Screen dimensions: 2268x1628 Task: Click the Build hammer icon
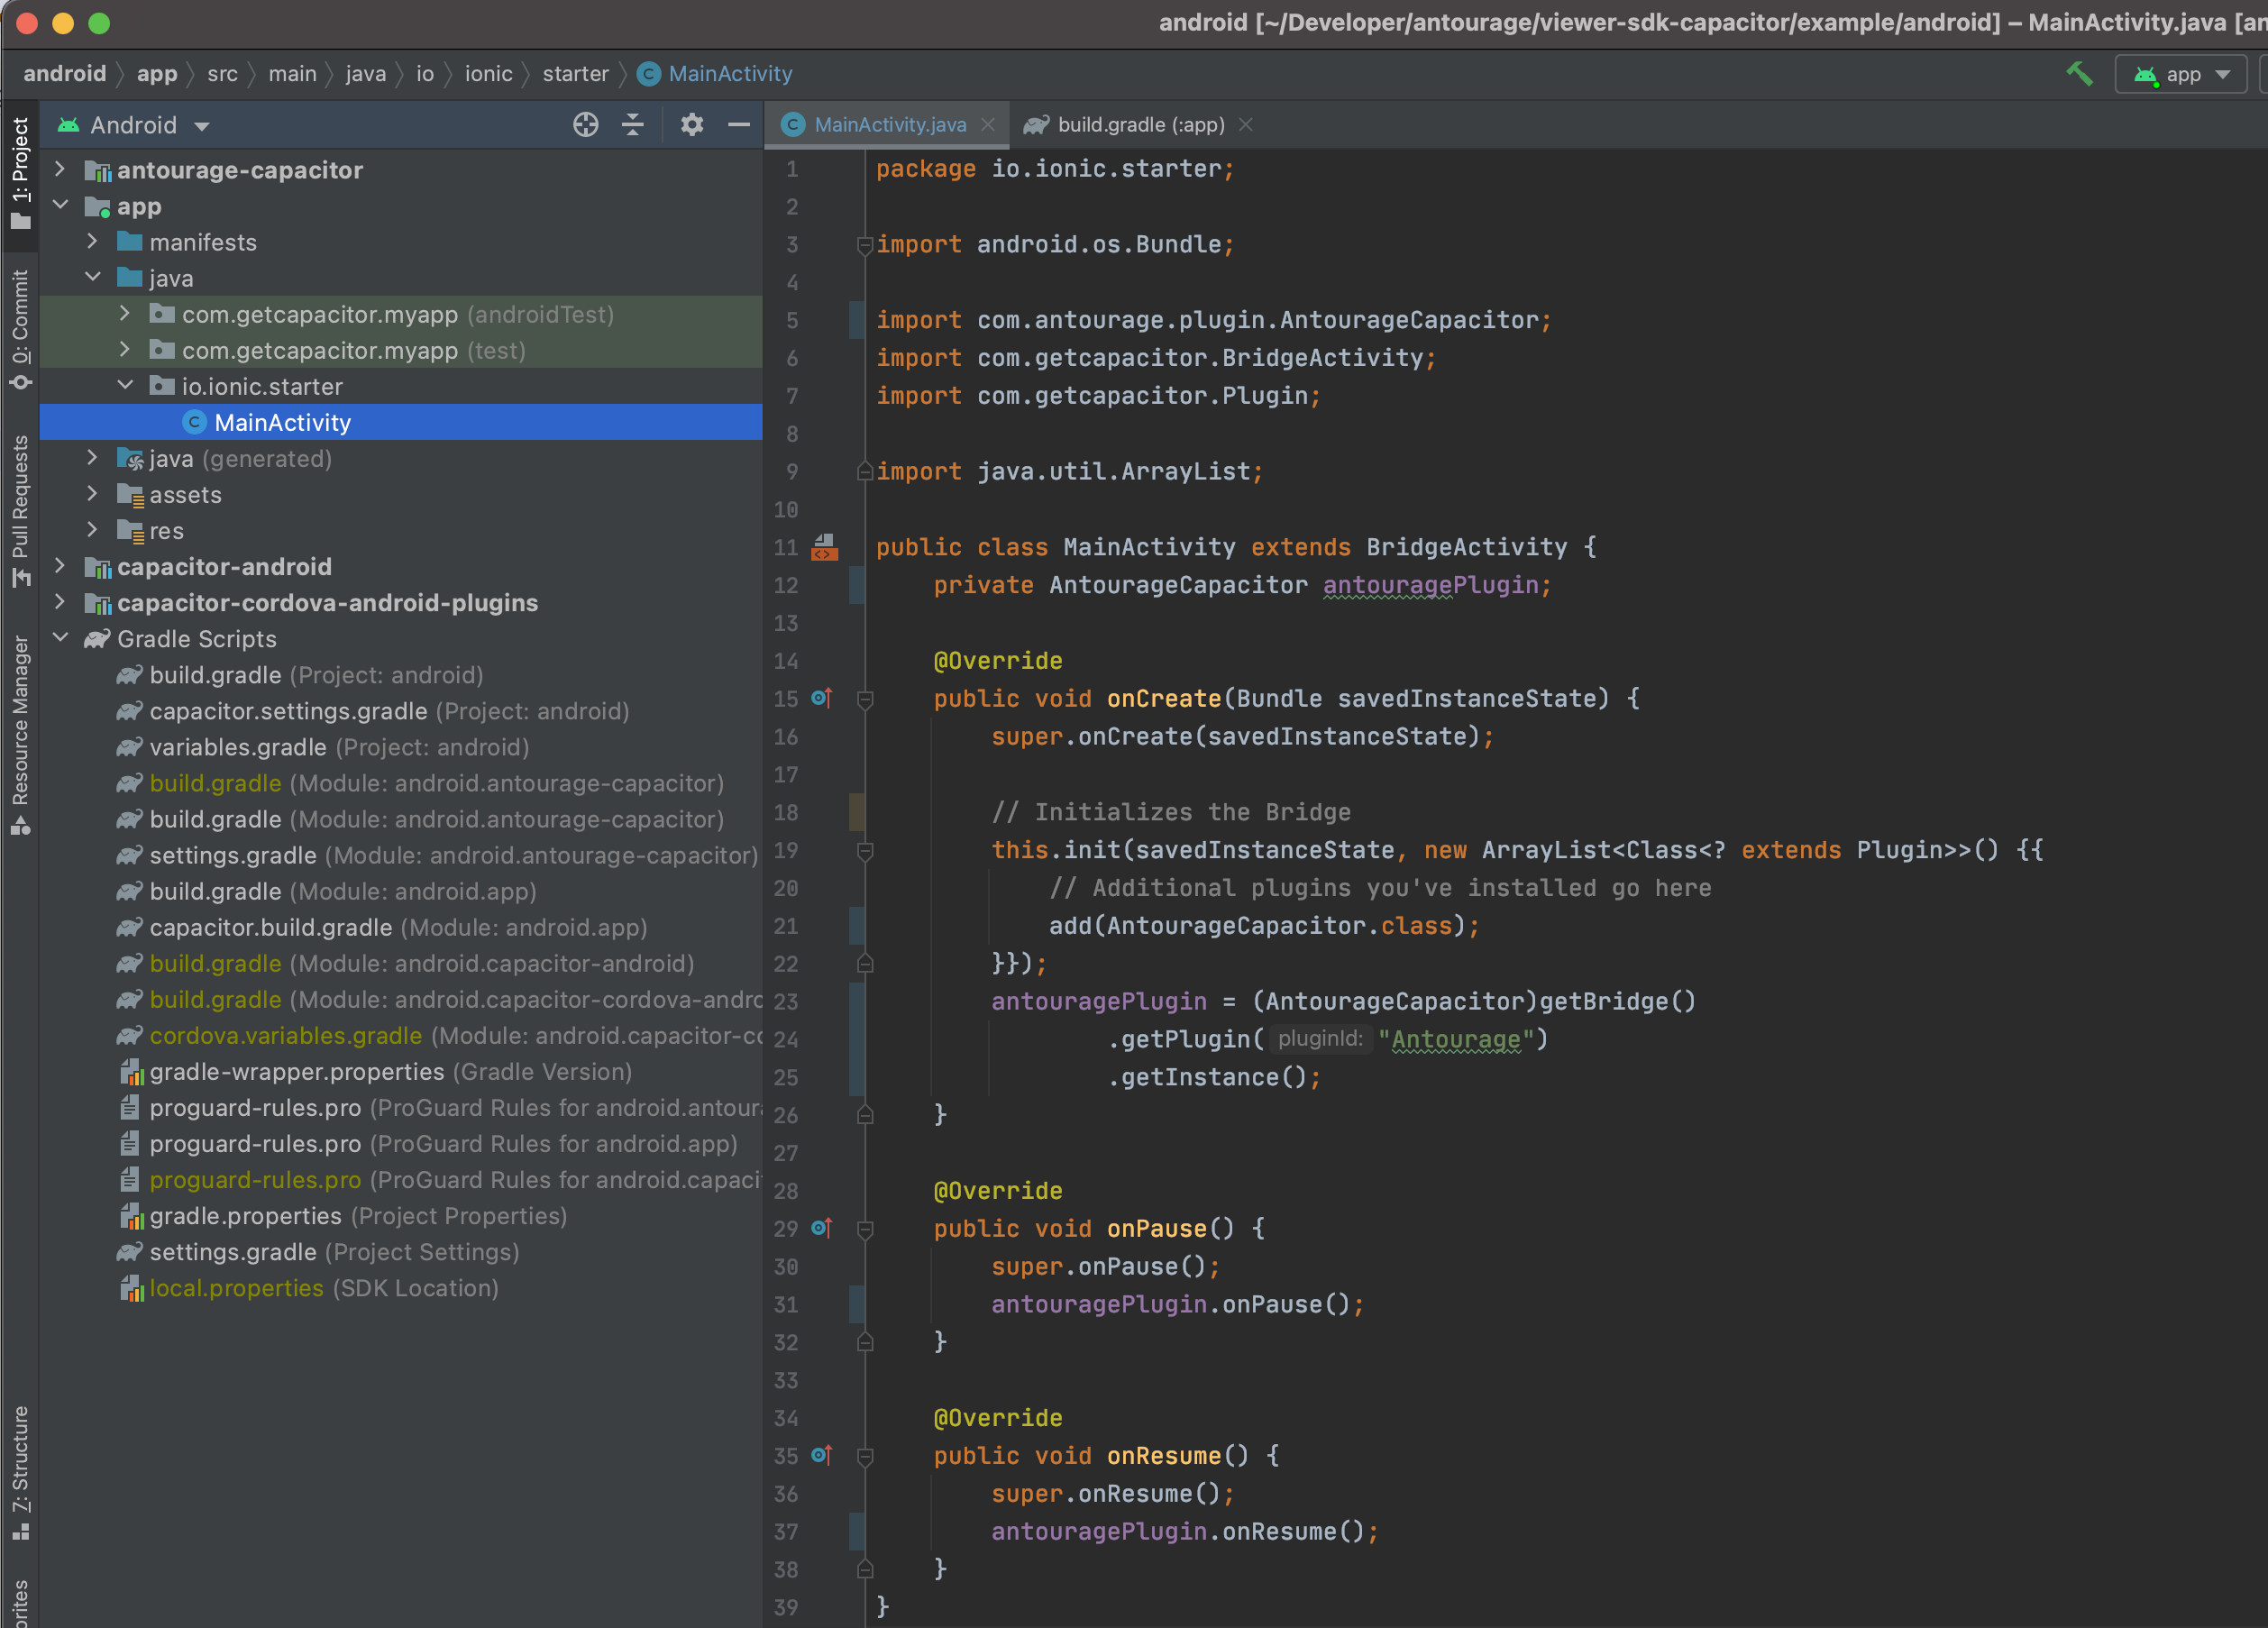click(2079, 74)
